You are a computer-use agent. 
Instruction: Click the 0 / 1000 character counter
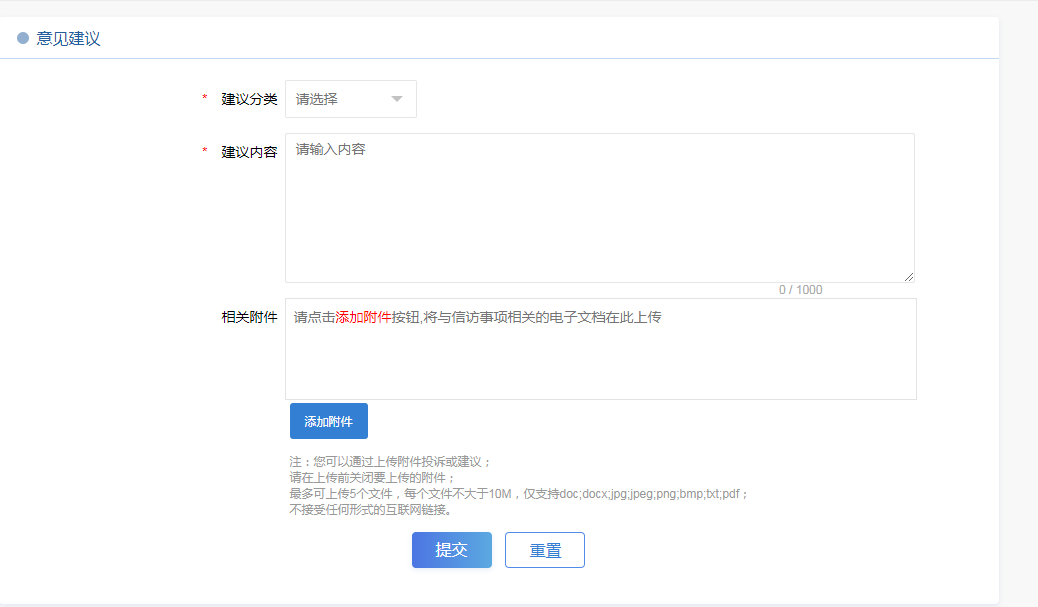pos(800,290)
